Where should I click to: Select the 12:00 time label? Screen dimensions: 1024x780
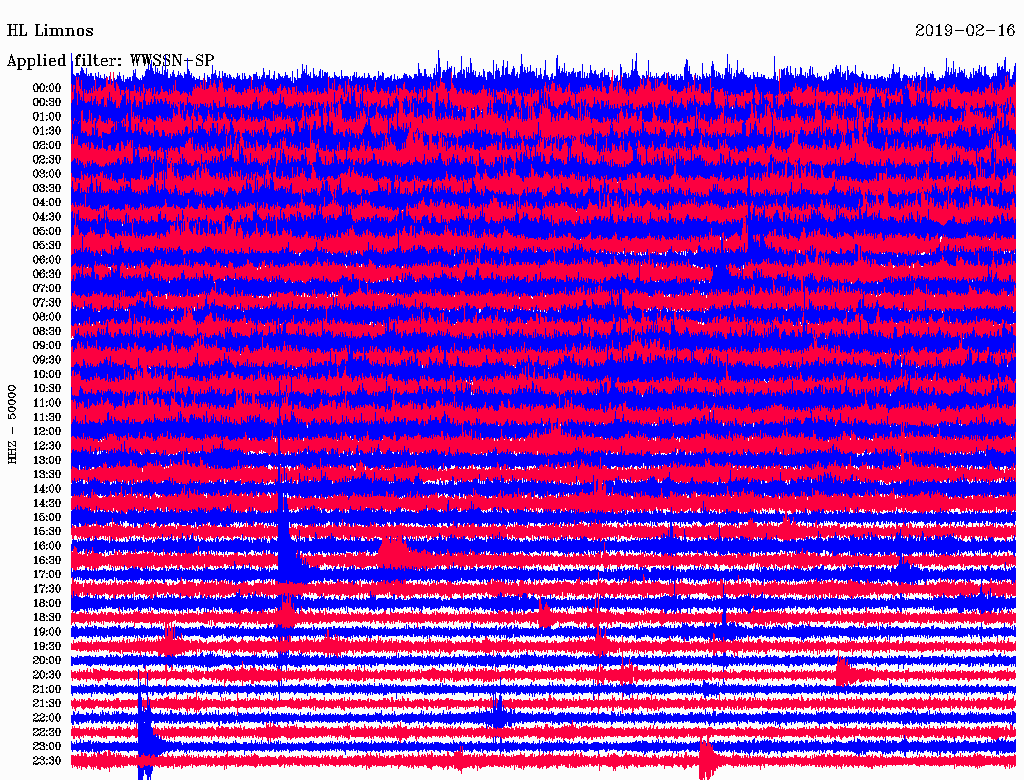point(46,432)
